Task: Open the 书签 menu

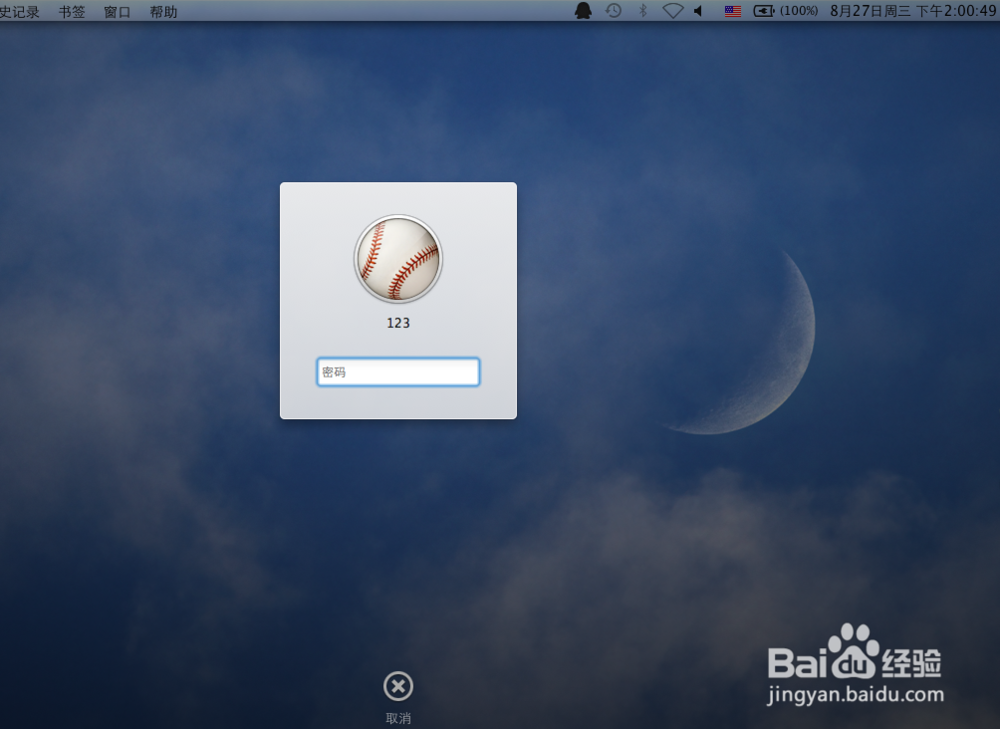Action: tap(72, 11)
